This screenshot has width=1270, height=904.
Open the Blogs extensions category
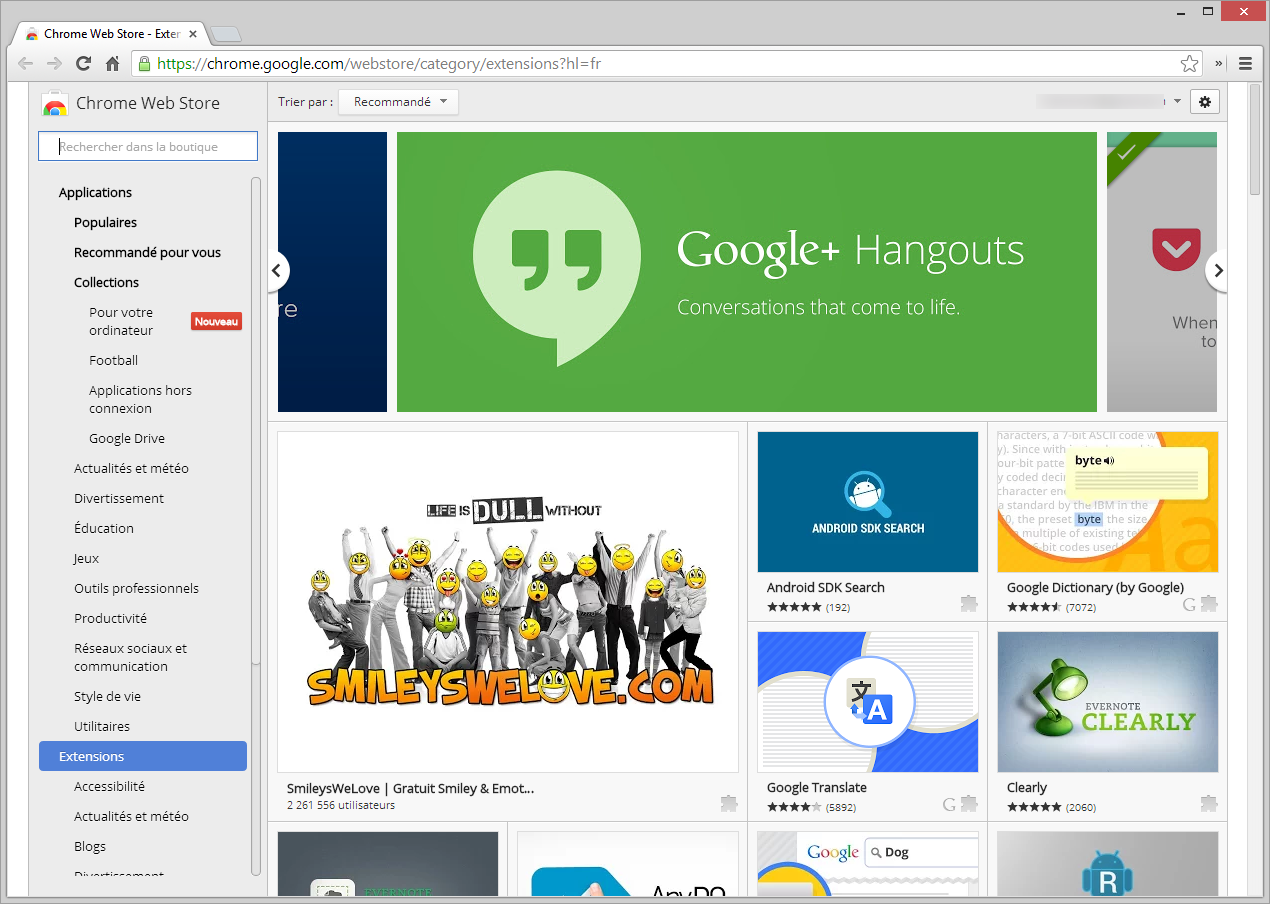pyautogui.click(x=90, y=847)
